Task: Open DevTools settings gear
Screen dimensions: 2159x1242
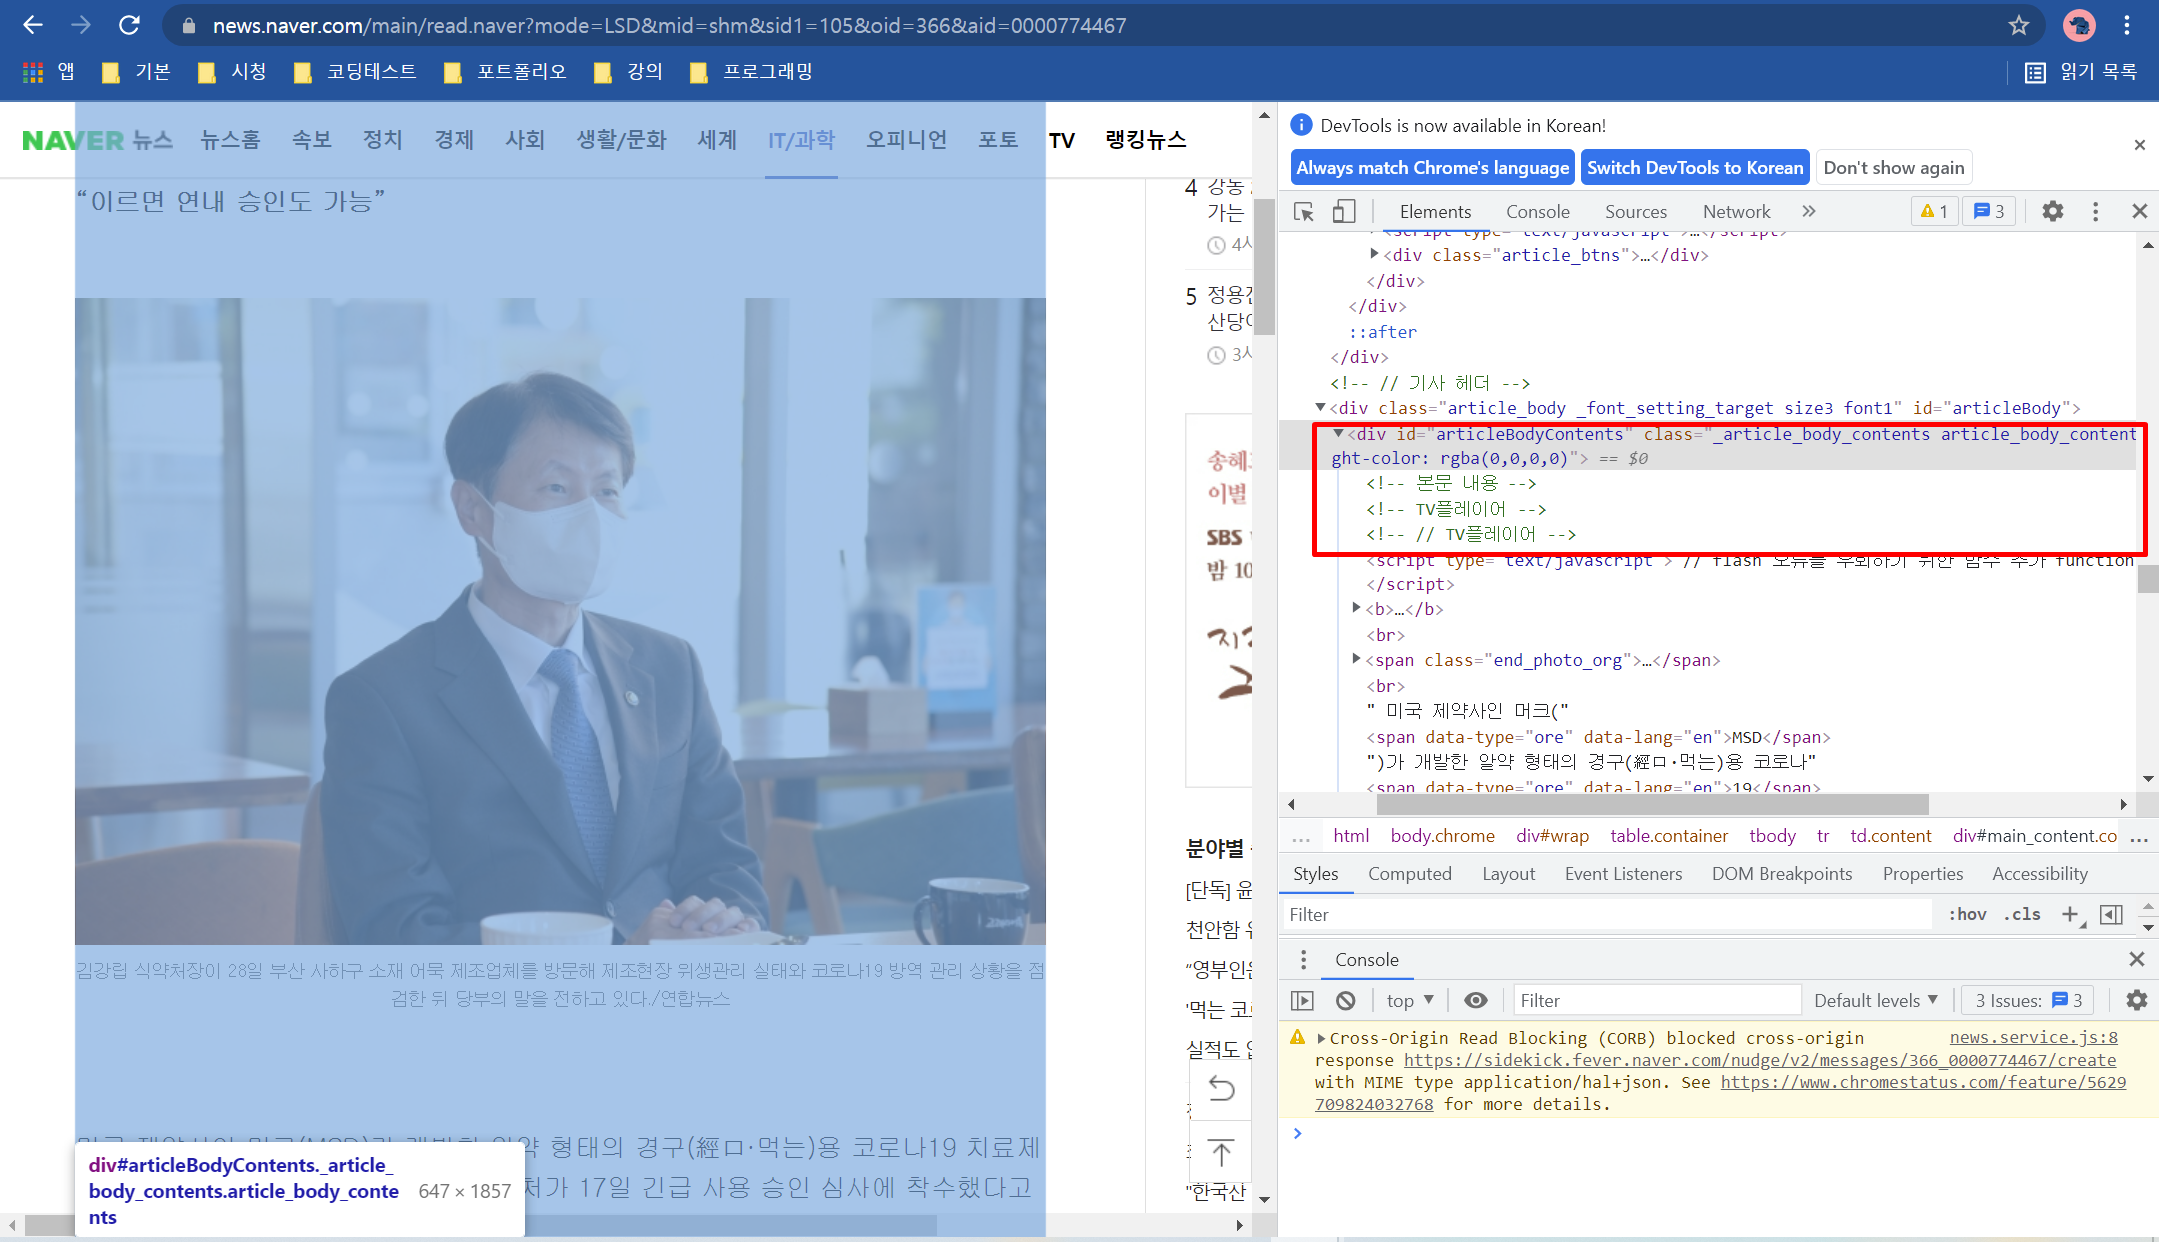Action: tap(2052, 211)
